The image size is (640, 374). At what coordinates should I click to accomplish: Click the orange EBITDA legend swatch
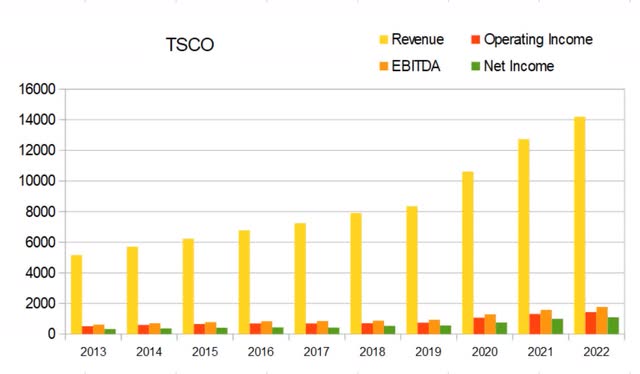[384, 66]
